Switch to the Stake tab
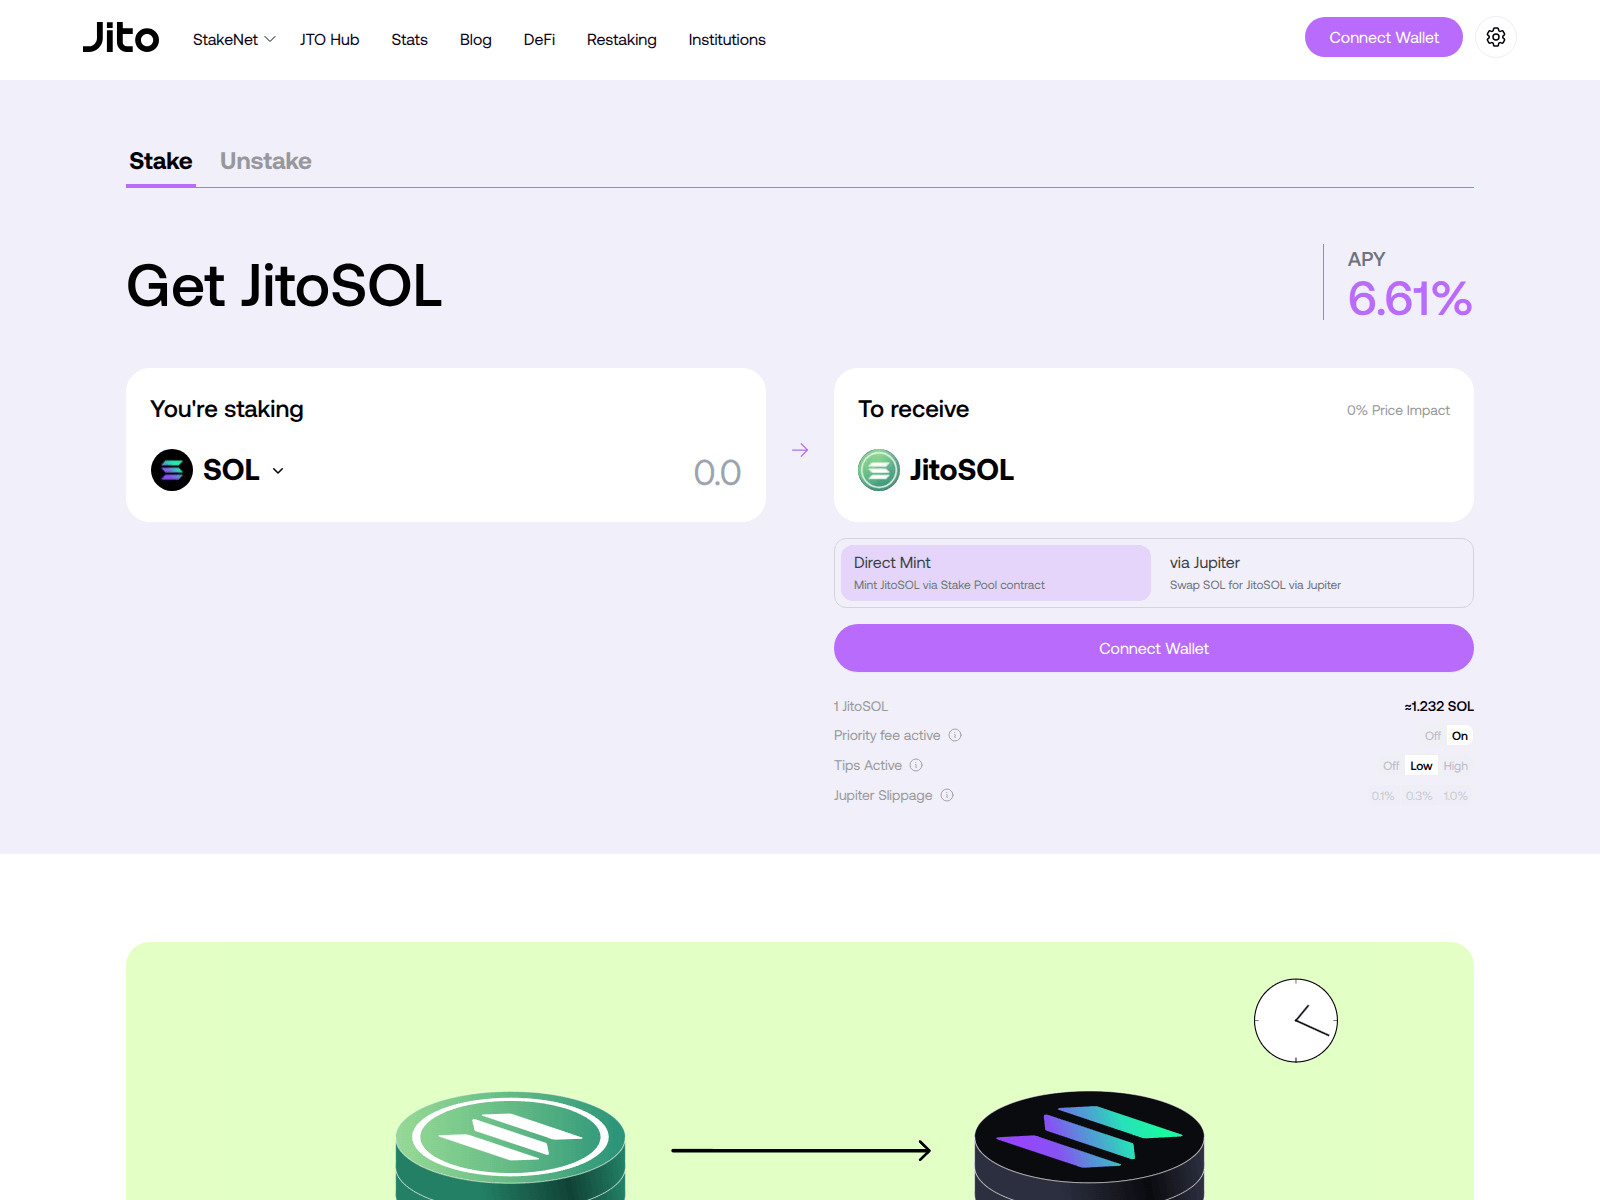This screenshot has height=1200, width=1600. [161, 161]
